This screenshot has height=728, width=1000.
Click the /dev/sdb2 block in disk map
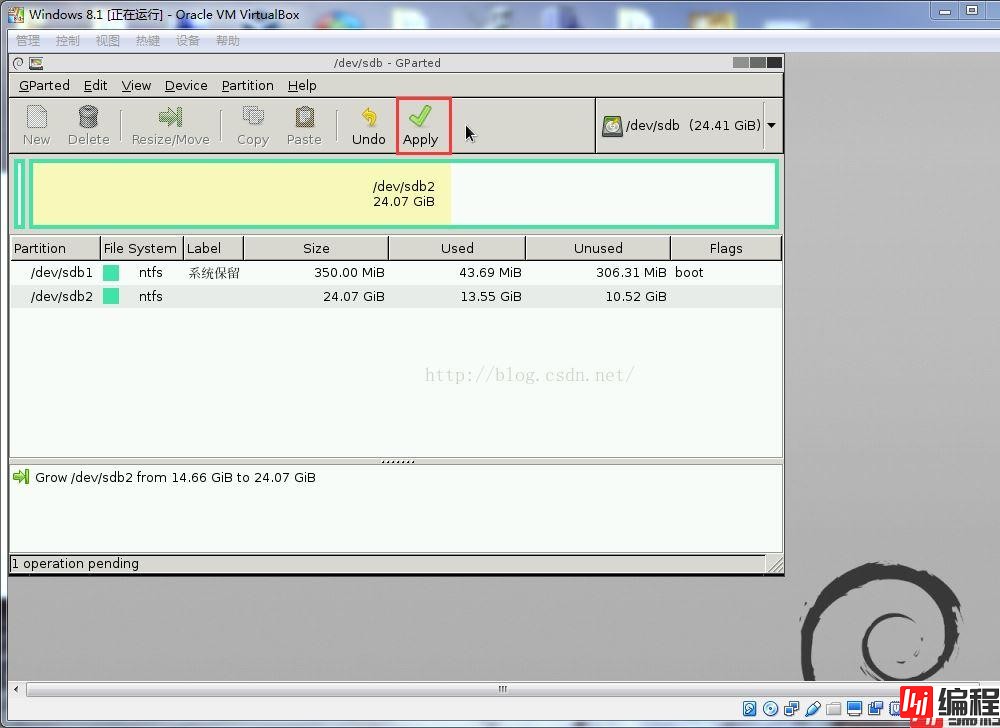[403, 194]
